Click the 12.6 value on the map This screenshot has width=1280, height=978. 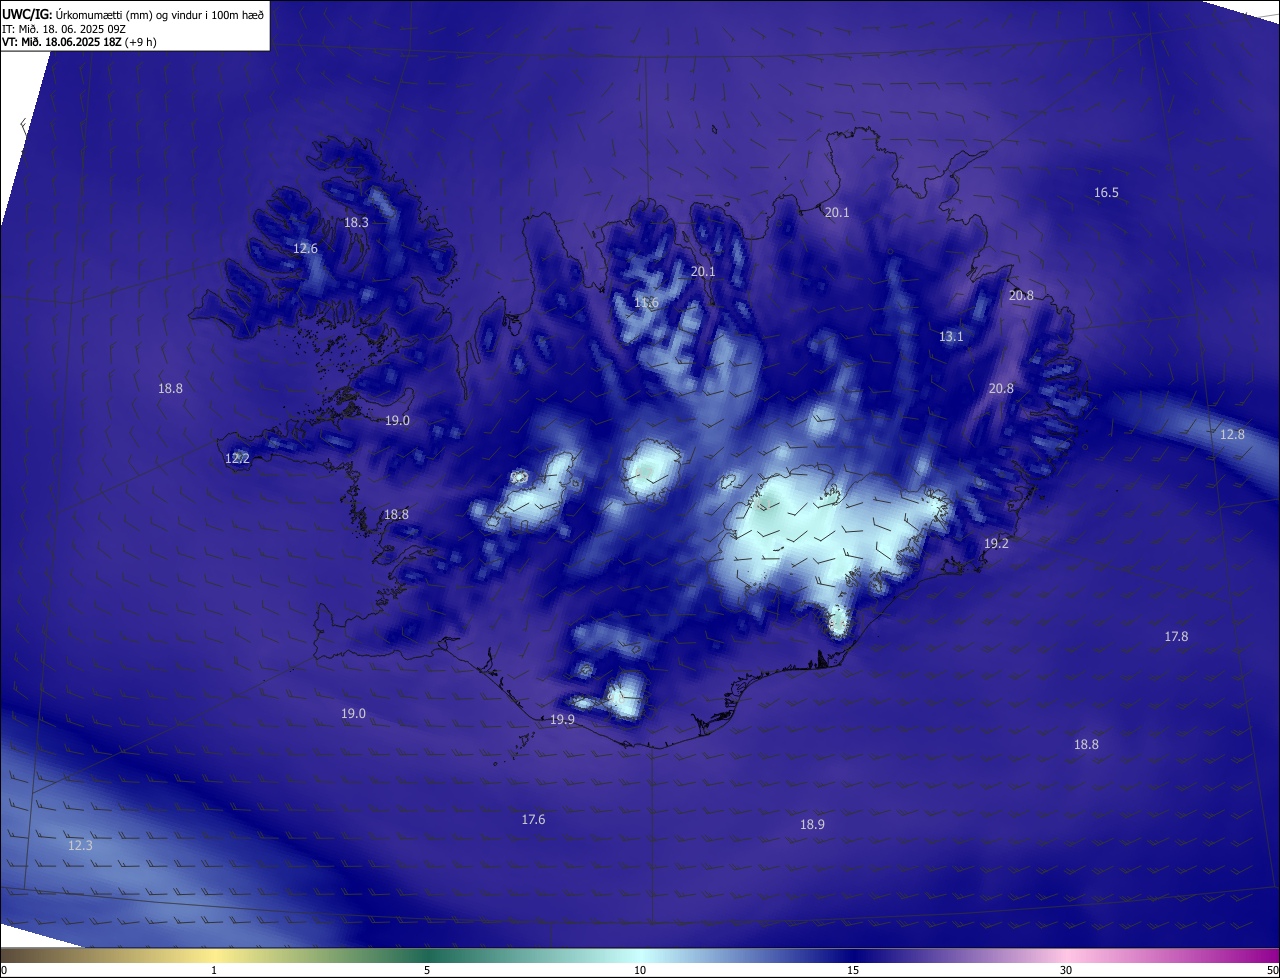click(305, 249)
